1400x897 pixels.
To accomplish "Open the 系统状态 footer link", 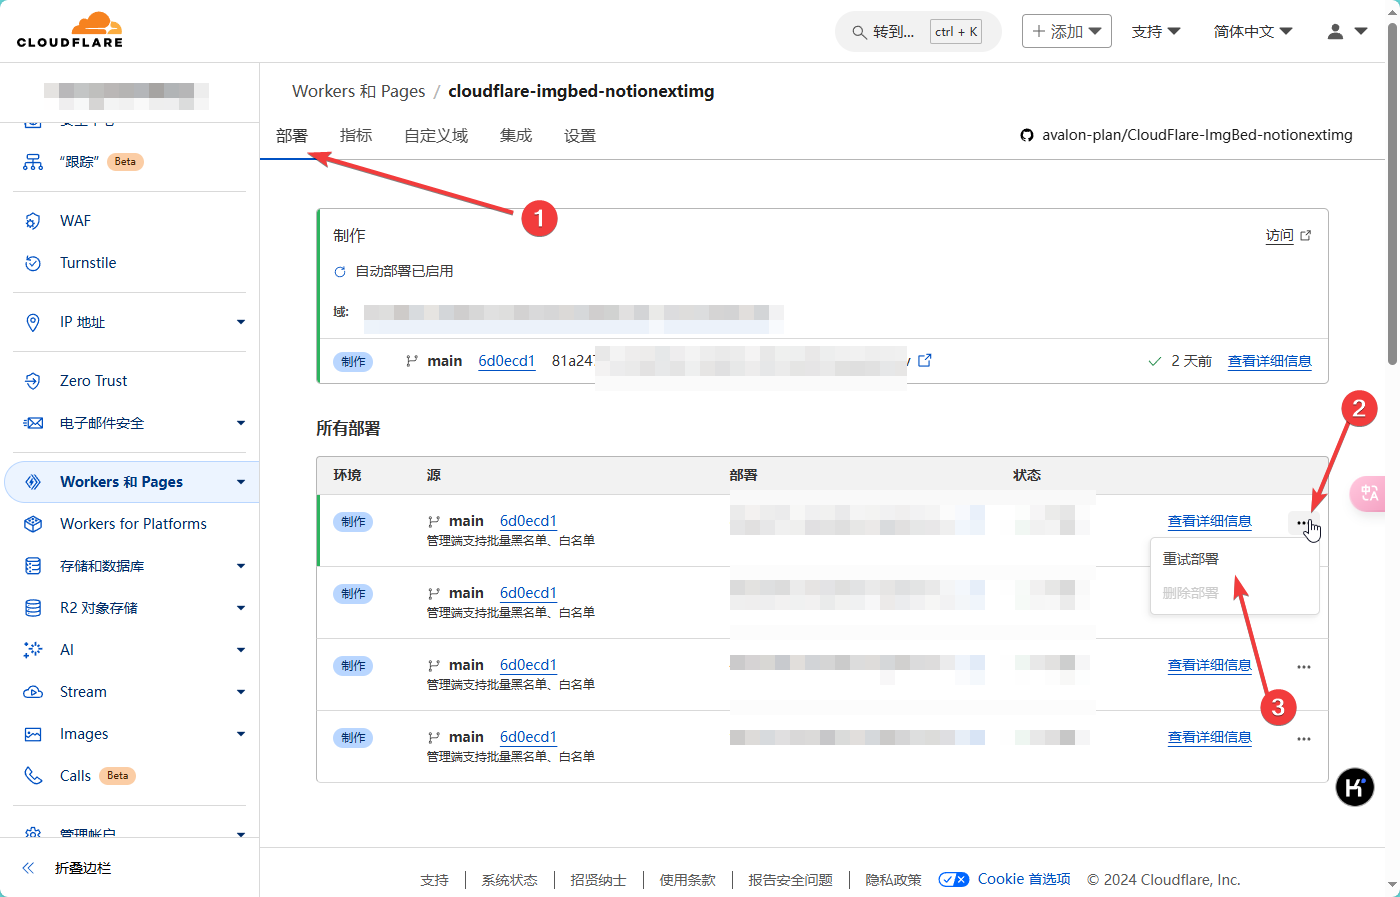I will (x=510, y=880).
